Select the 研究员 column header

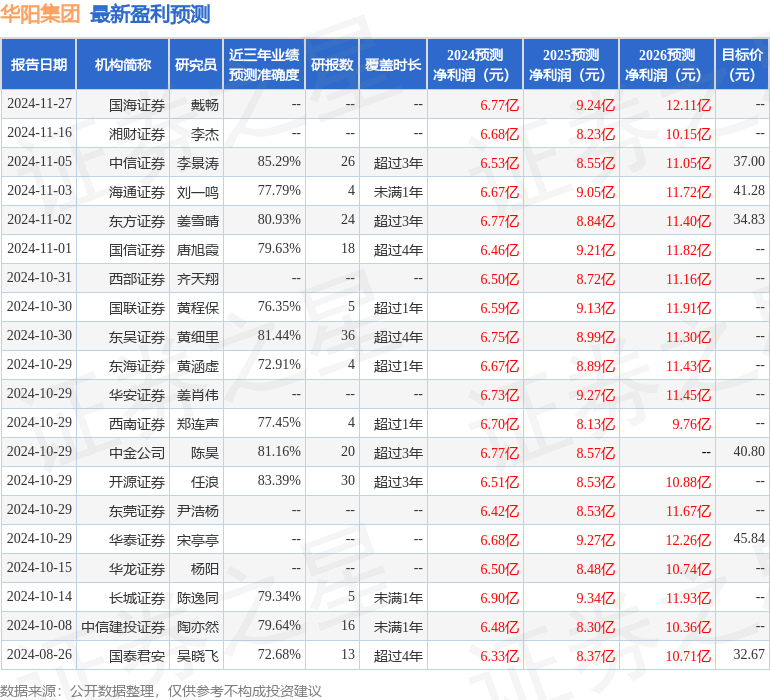click(196, 65)
